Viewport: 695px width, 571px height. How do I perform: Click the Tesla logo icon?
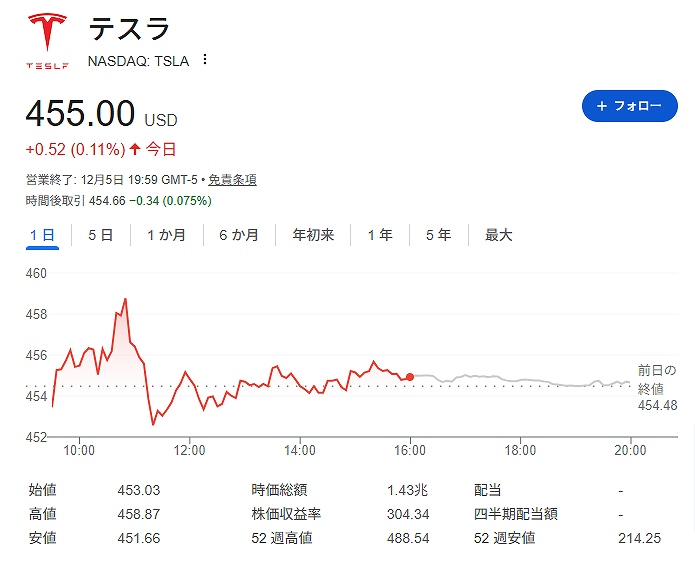(x=46, y=42)
